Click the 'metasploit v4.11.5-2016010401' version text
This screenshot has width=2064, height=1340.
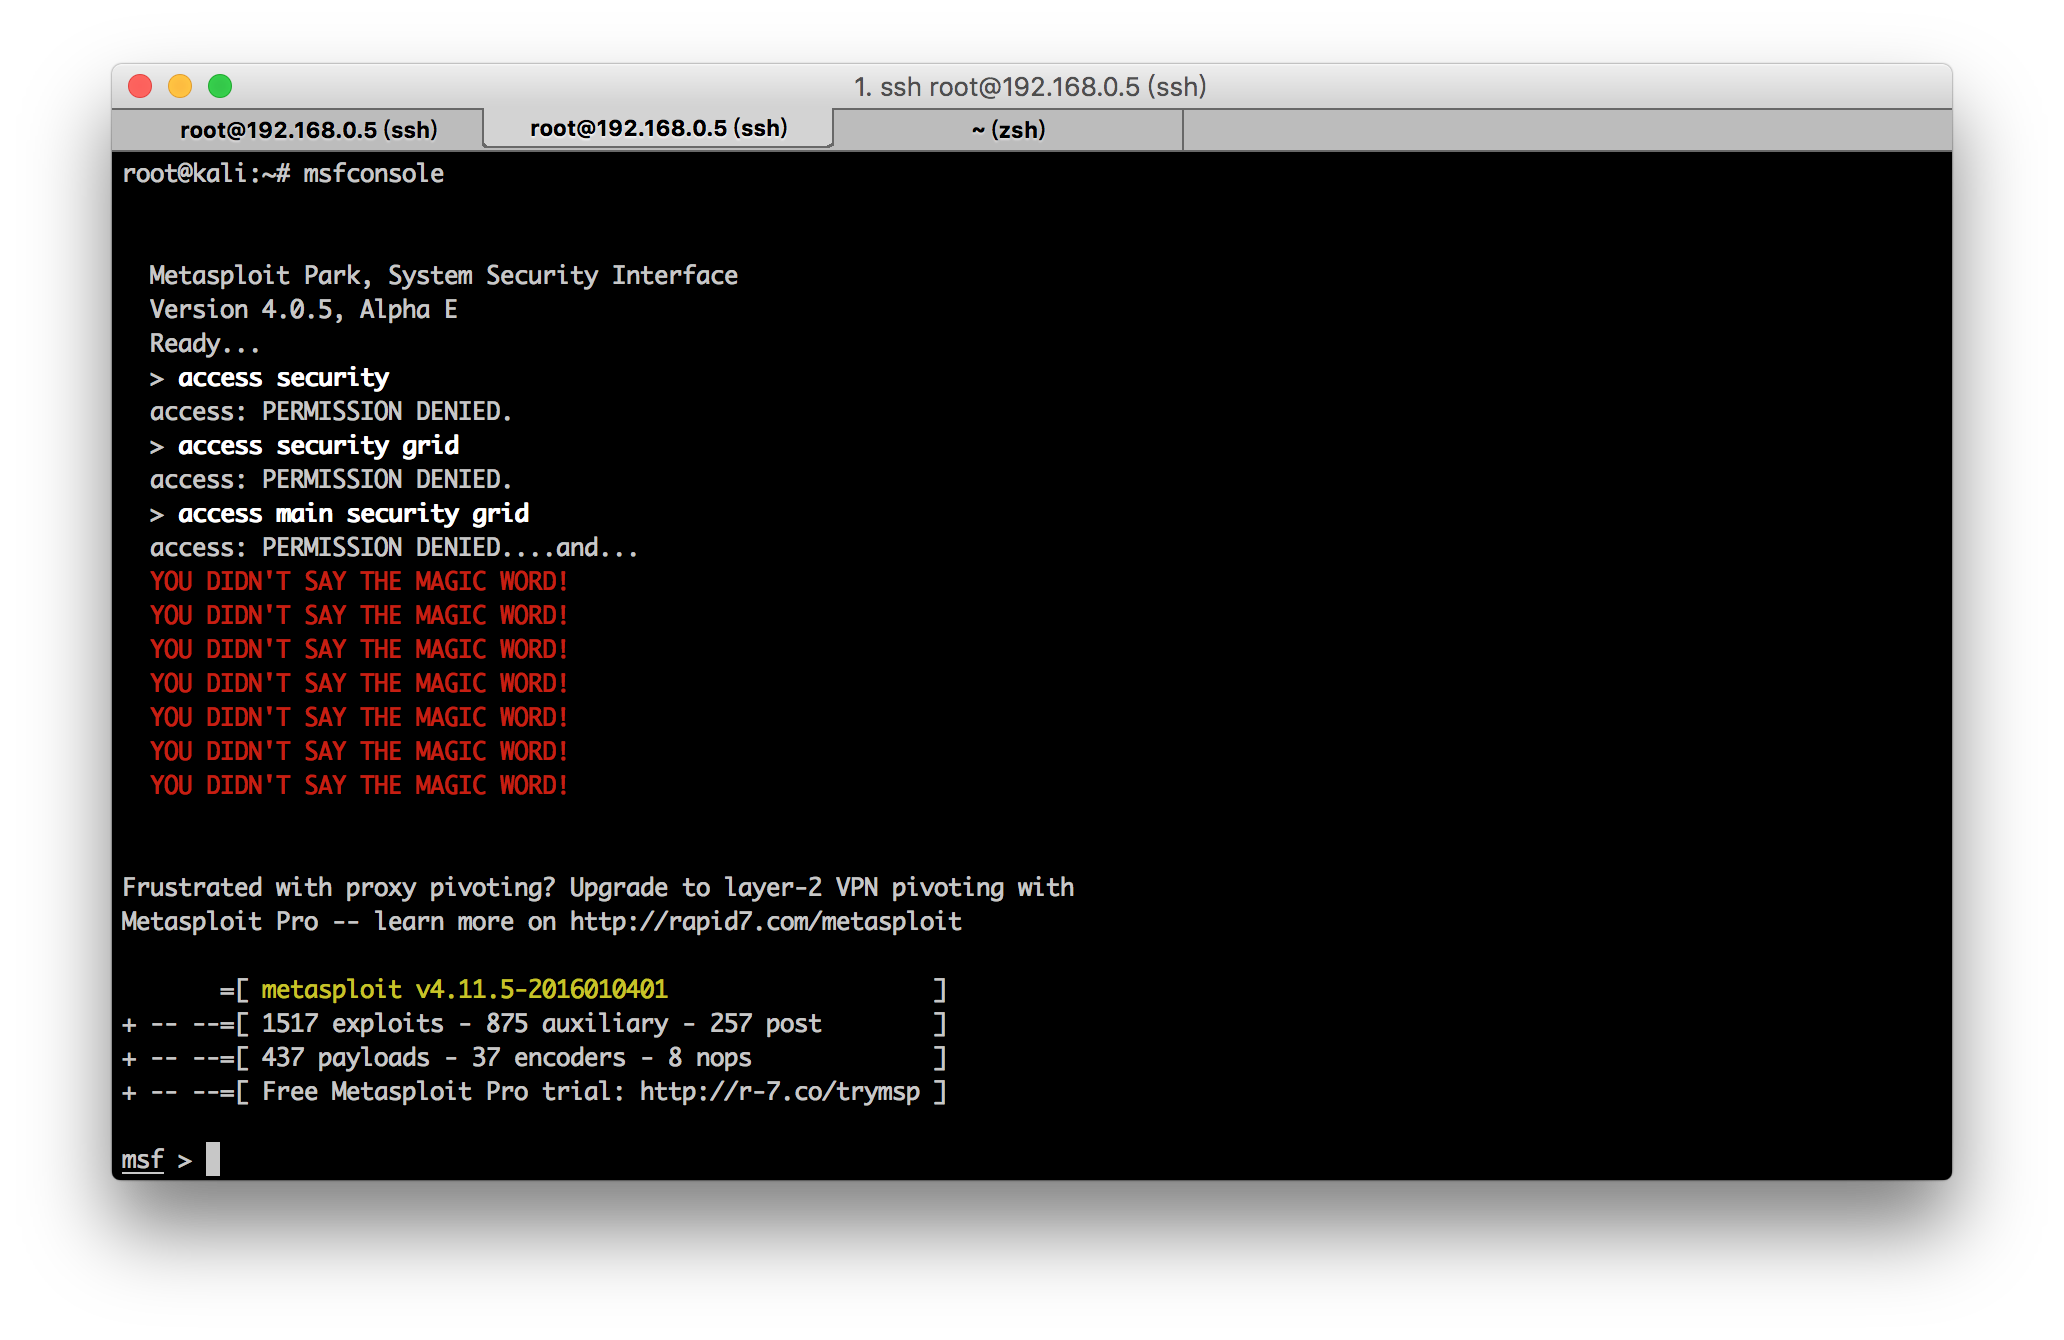click(x=464, y=989)
